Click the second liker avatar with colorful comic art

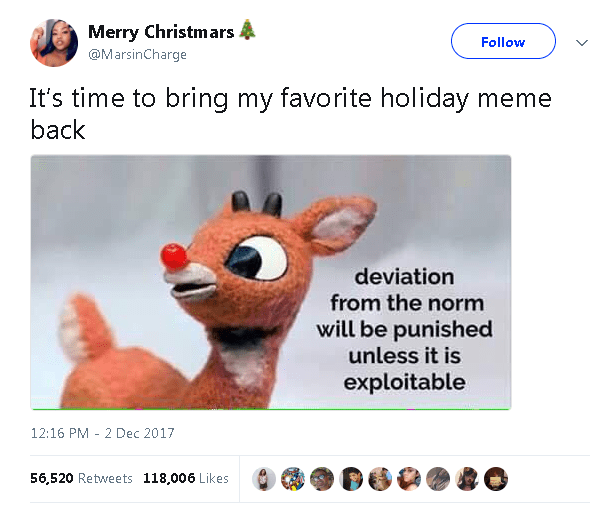coord(293,479)
